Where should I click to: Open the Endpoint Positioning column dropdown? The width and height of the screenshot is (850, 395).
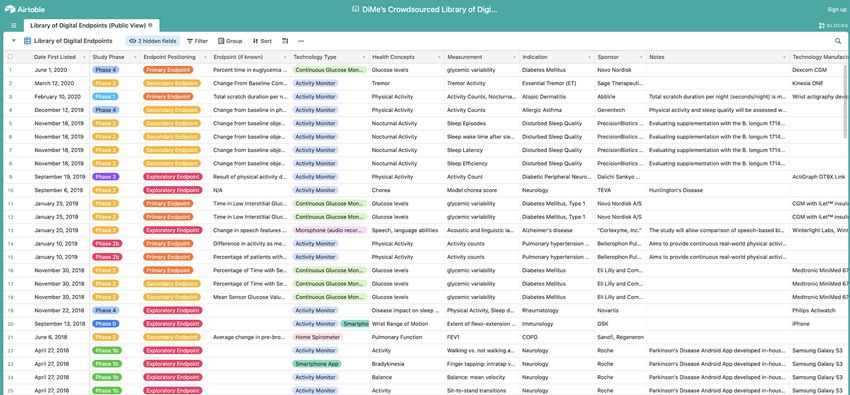[205, 57]
